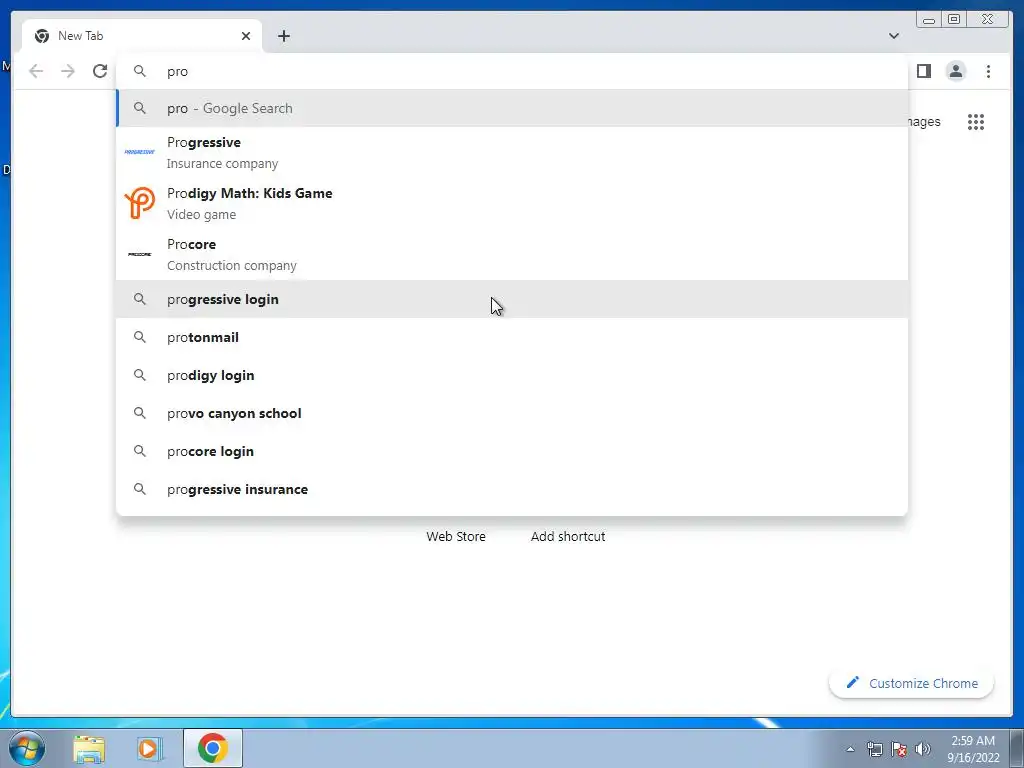Pick 'progressive insurance' suggestion

[512, 488]
